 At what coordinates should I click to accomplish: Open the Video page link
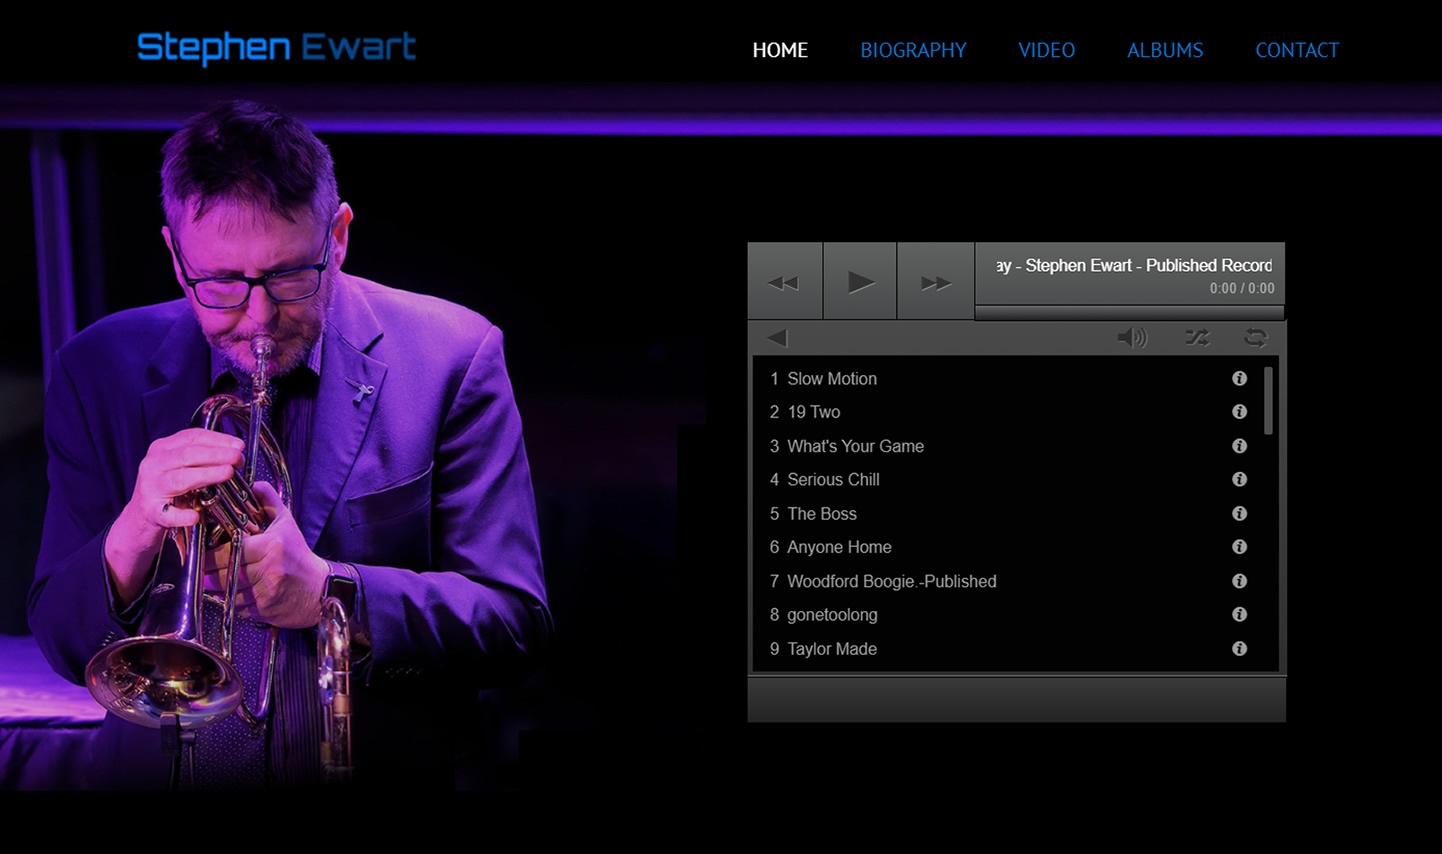1046,50
